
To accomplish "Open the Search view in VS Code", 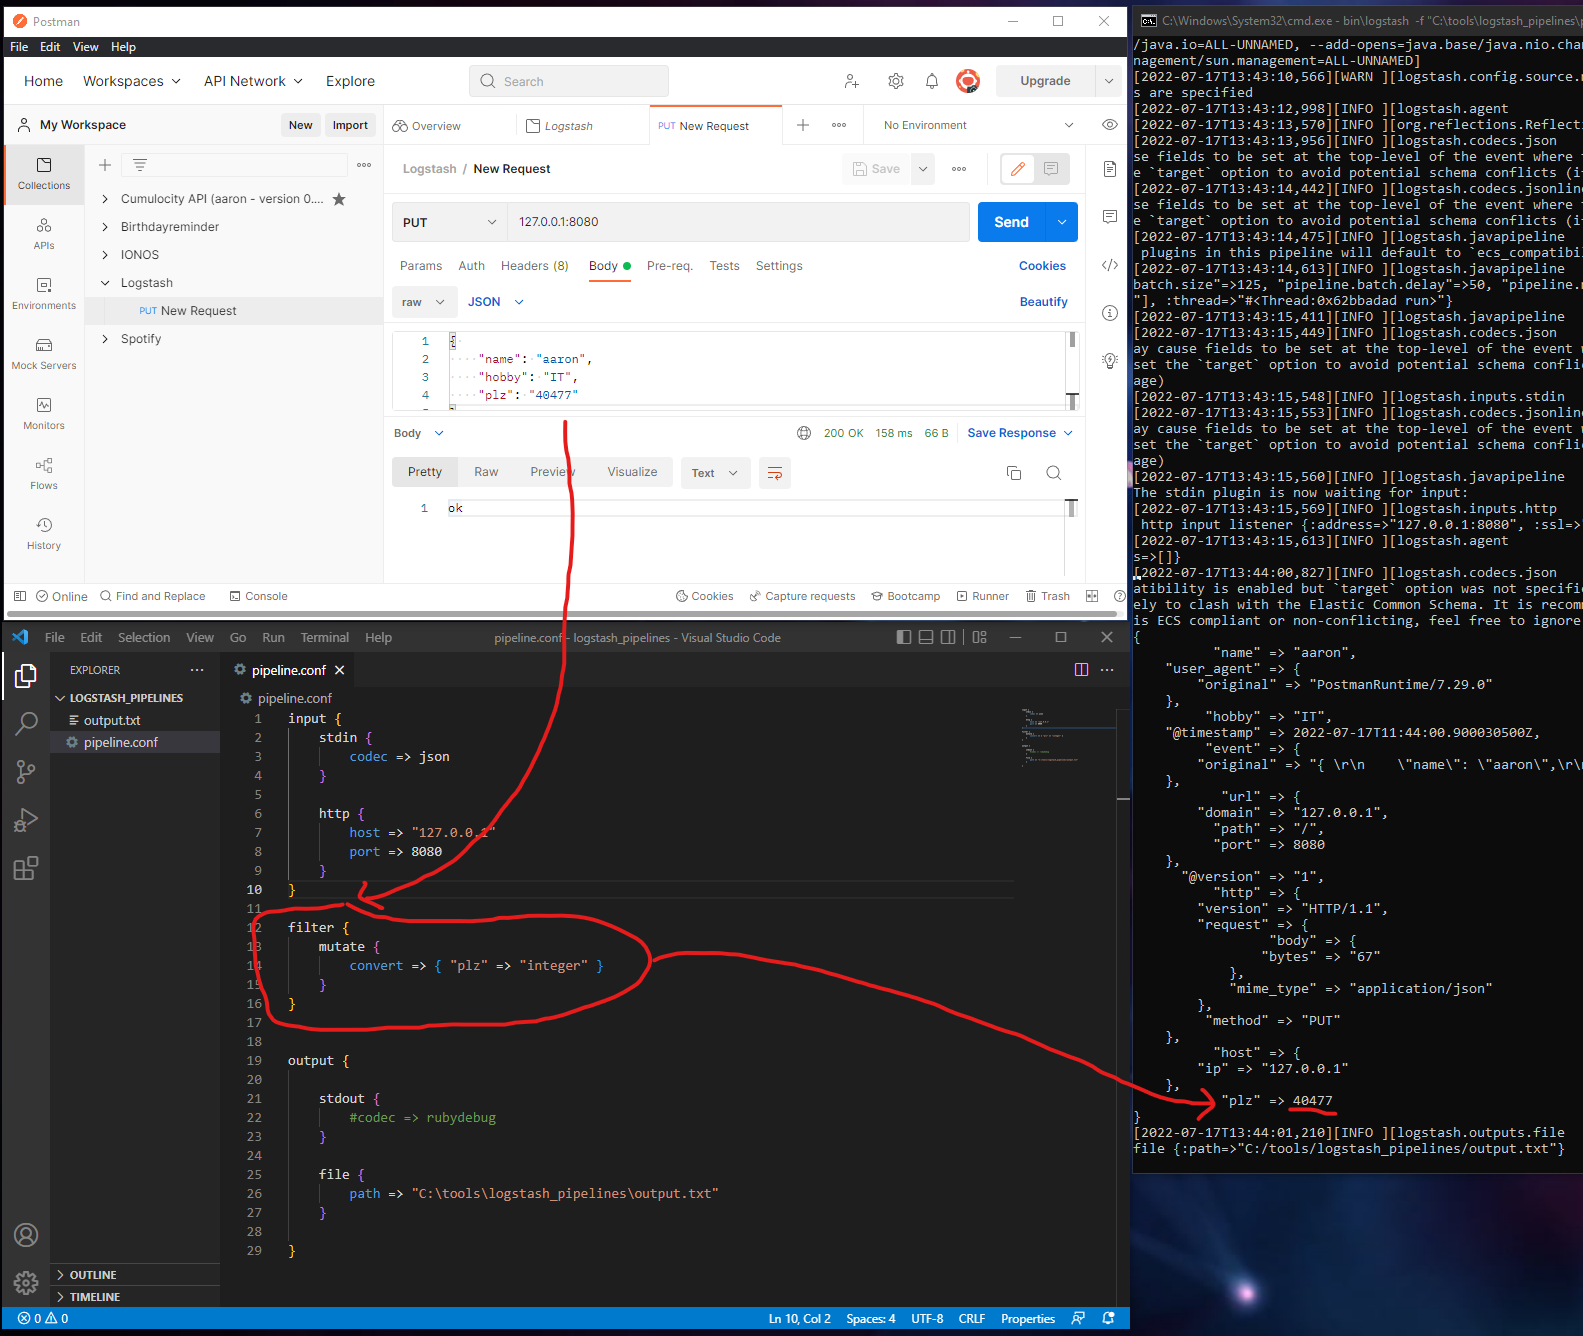I will click(26, 723).
